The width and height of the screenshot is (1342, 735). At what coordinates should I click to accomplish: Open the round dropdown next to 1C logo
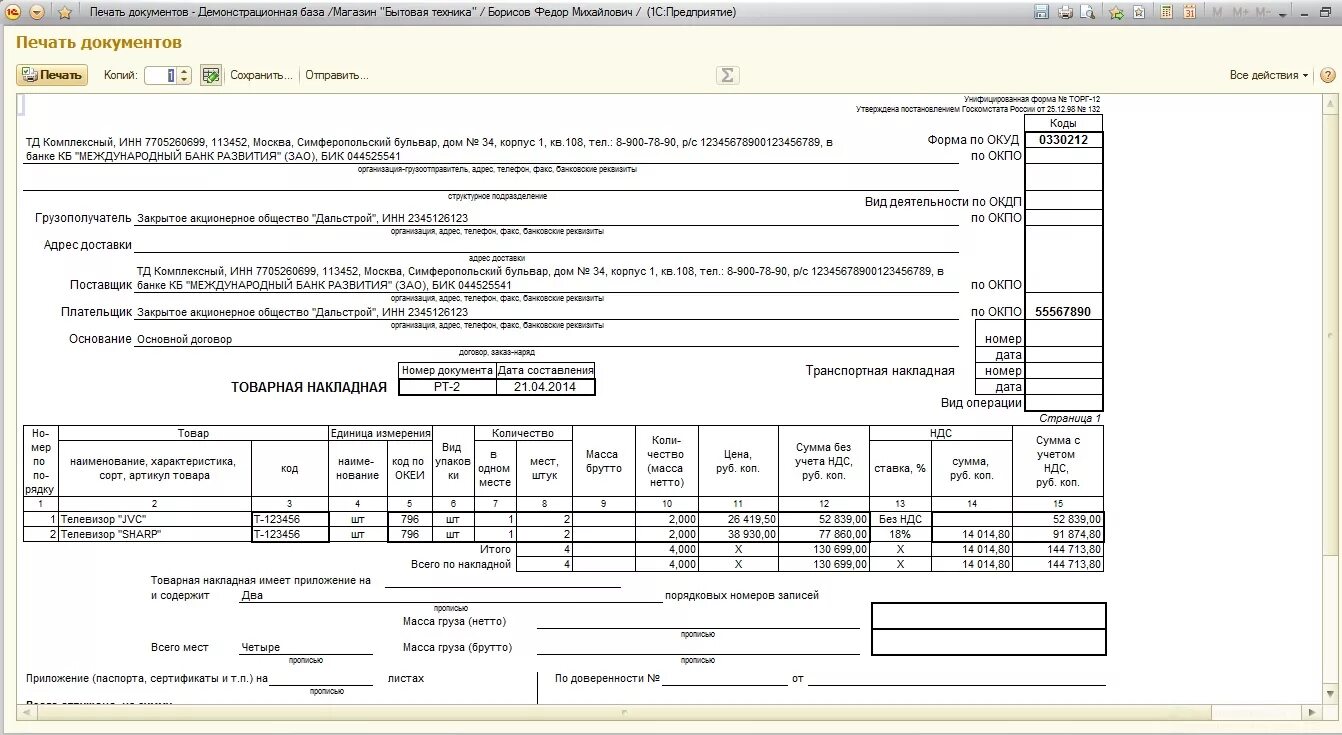coord(37,12)
